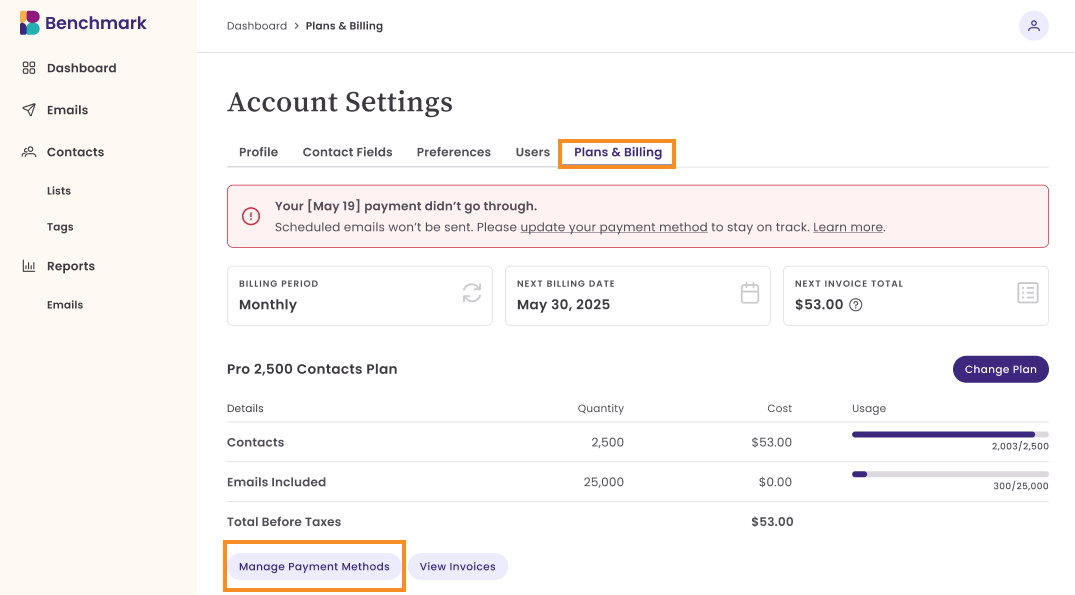Open the user profile avatar icon
1075x595 pixels.
coord(1033,26)
